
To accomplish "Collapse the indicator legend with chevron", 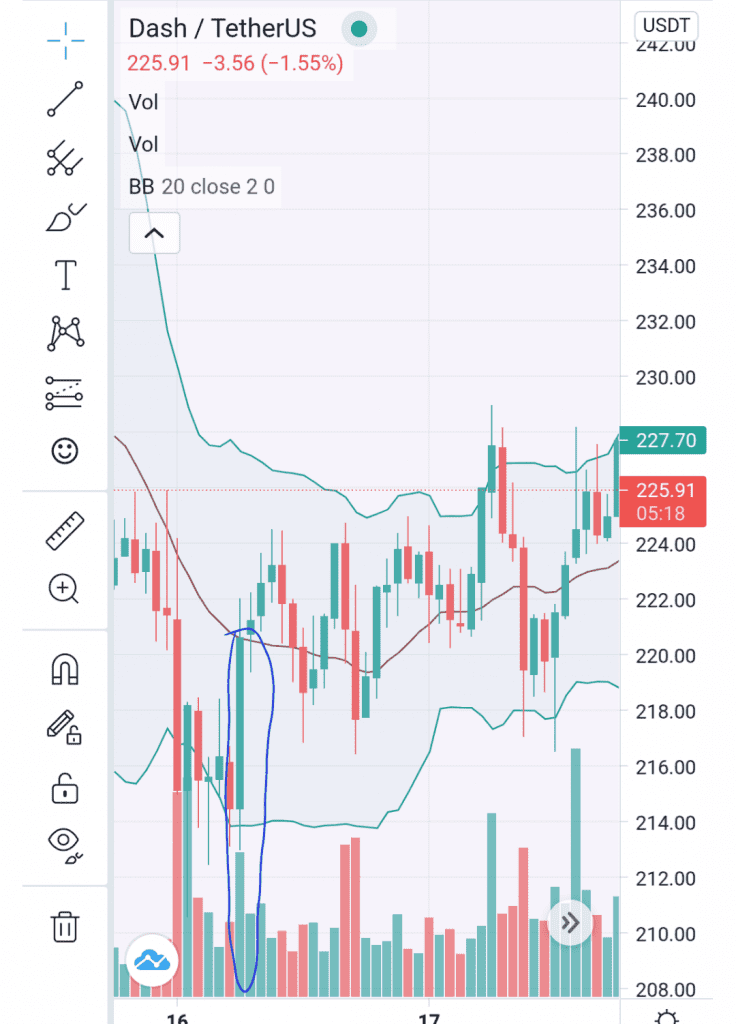I will [x=154, y=234].
